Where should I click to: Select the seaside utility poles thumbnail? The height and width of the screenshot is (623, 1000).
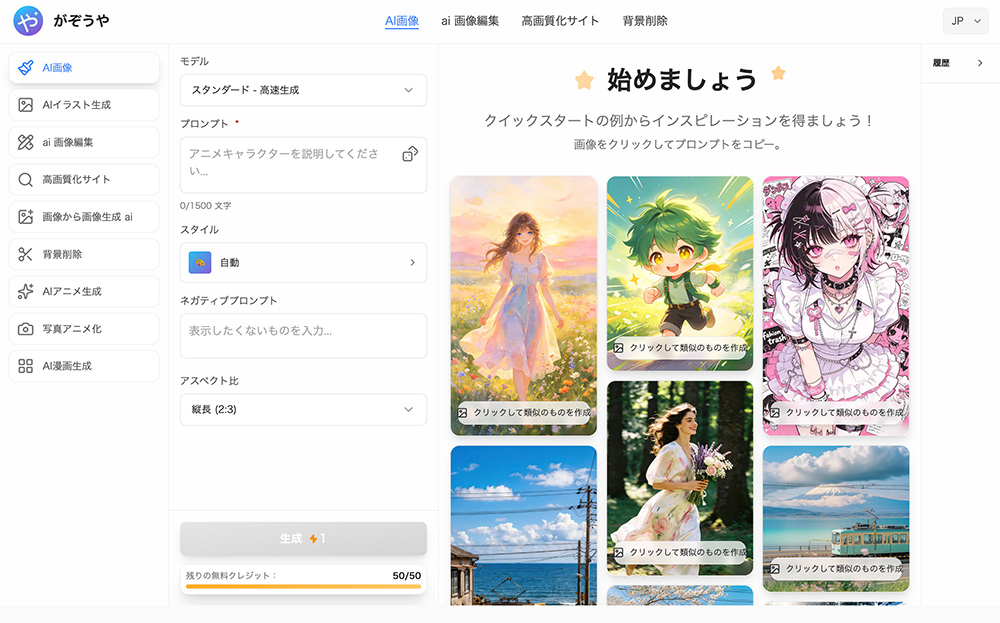pos(524,525)
